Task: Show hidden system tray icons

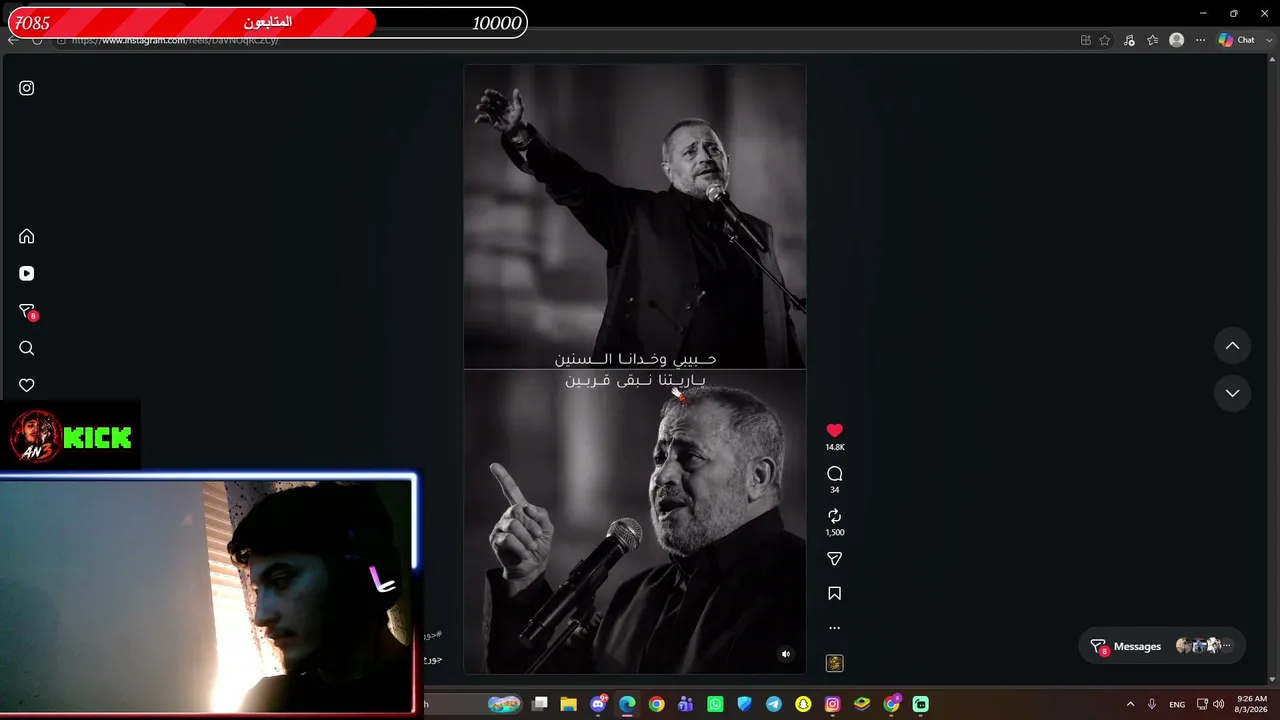Action: point(1131,704)
